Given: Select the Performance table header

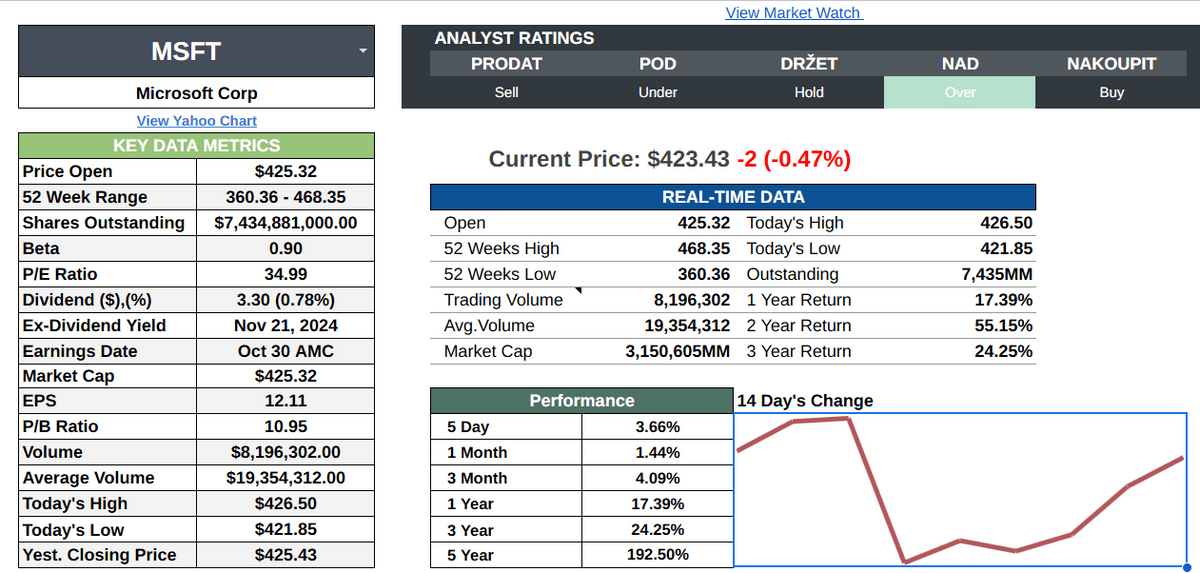Looking at the screenshot, I should tap(581, 401).
